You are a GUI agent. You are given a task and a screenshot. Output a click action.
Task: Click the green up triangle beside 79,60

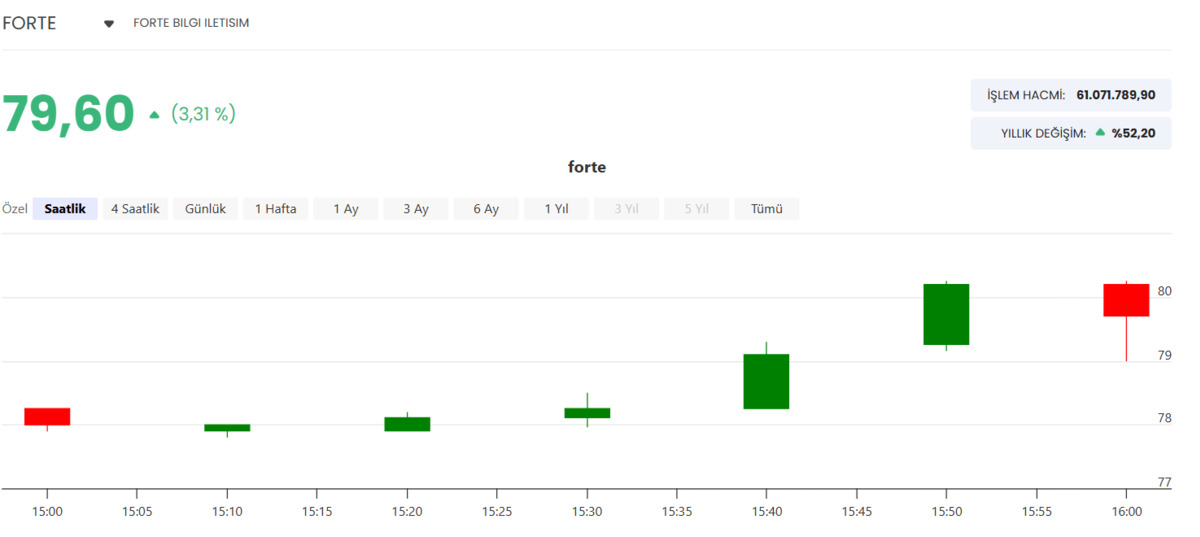pyautogui.click(x=155, y=115)
